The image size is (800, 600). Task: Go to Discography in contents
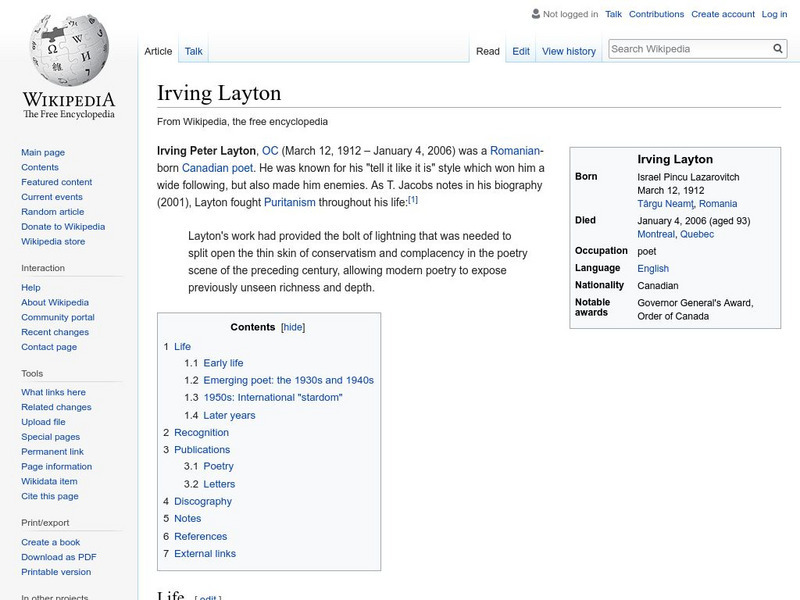[202, 501]
